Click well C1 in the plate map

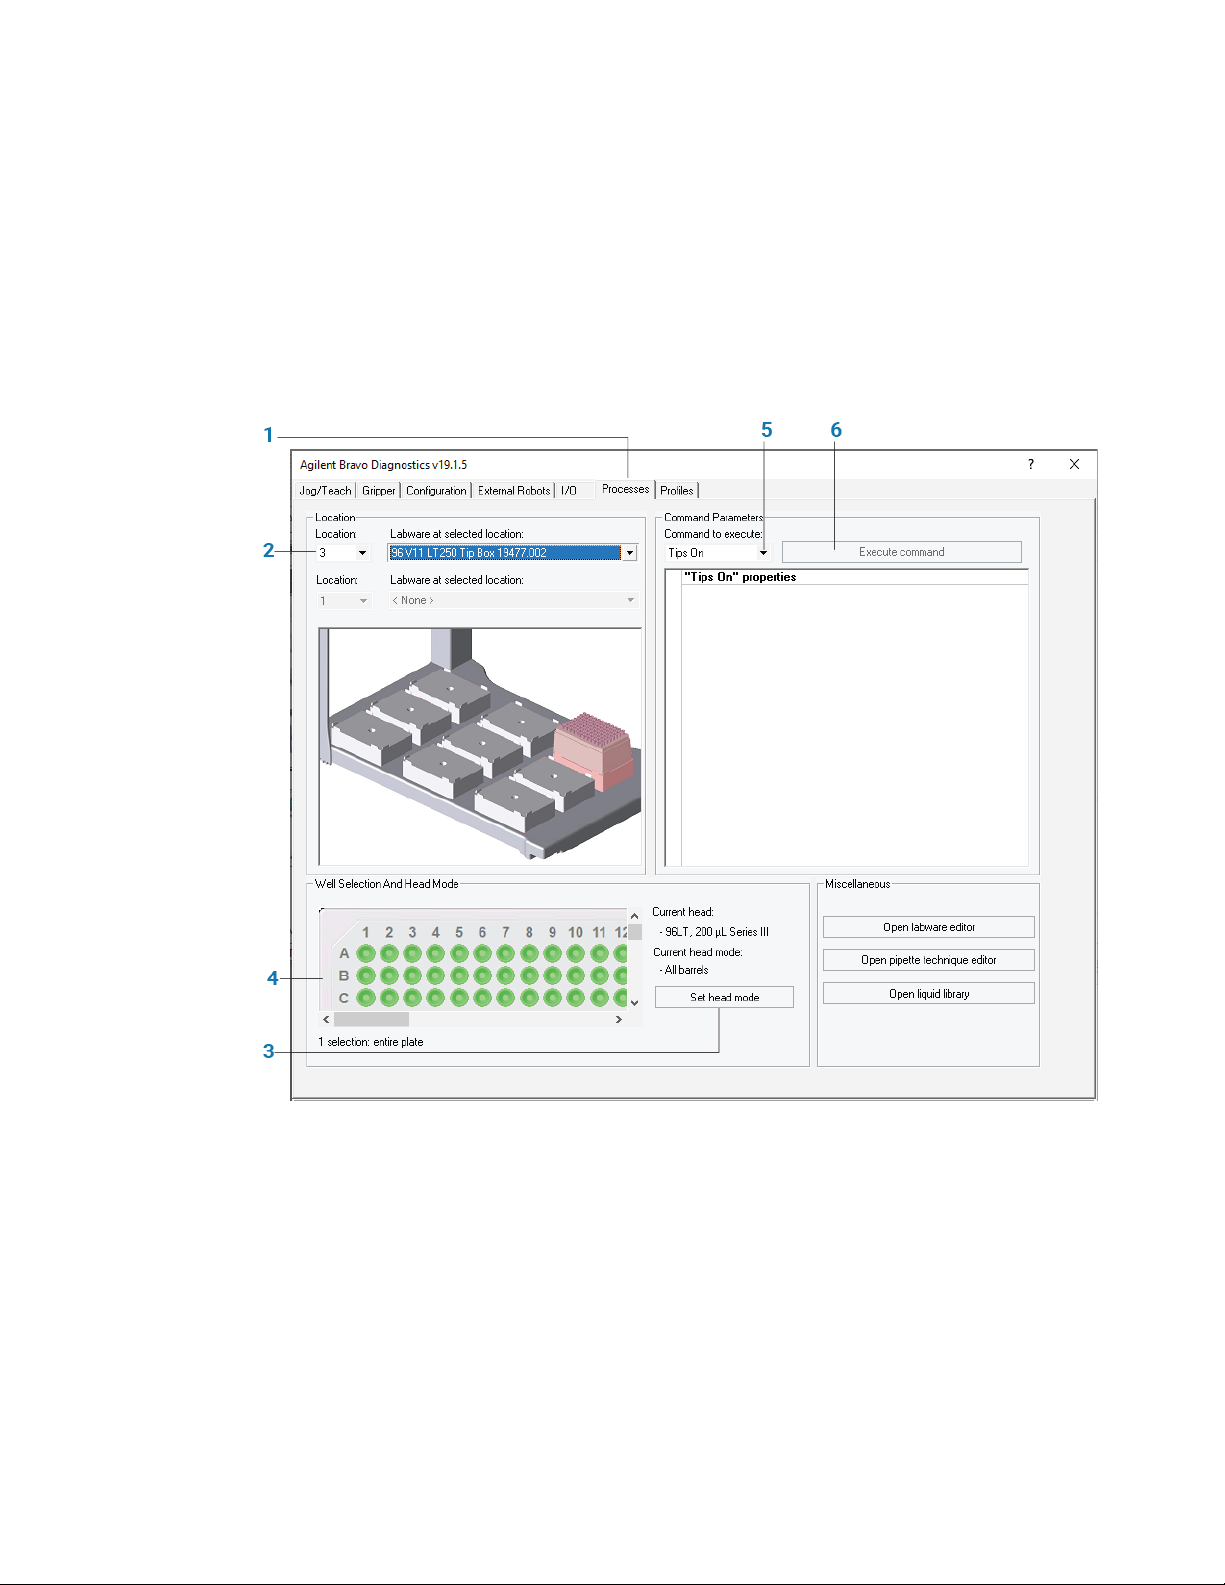pos(366,998)
